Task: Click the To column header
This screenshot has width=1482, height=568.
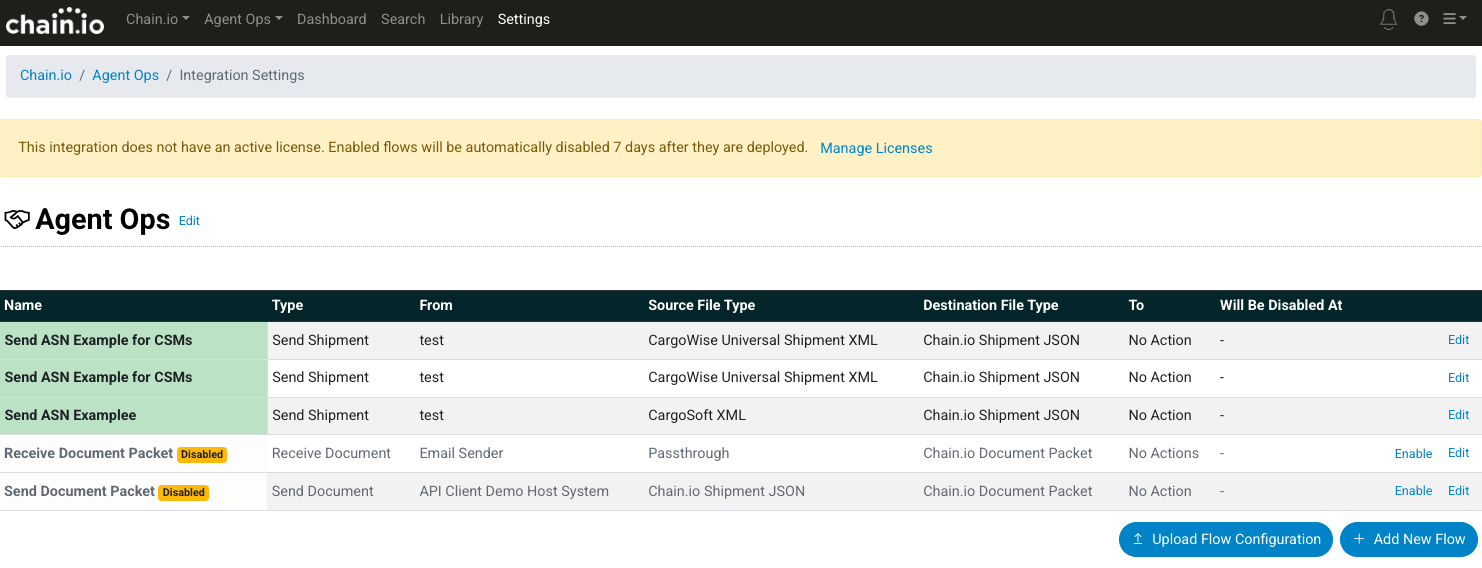Action: click(x=1136, y=305)
